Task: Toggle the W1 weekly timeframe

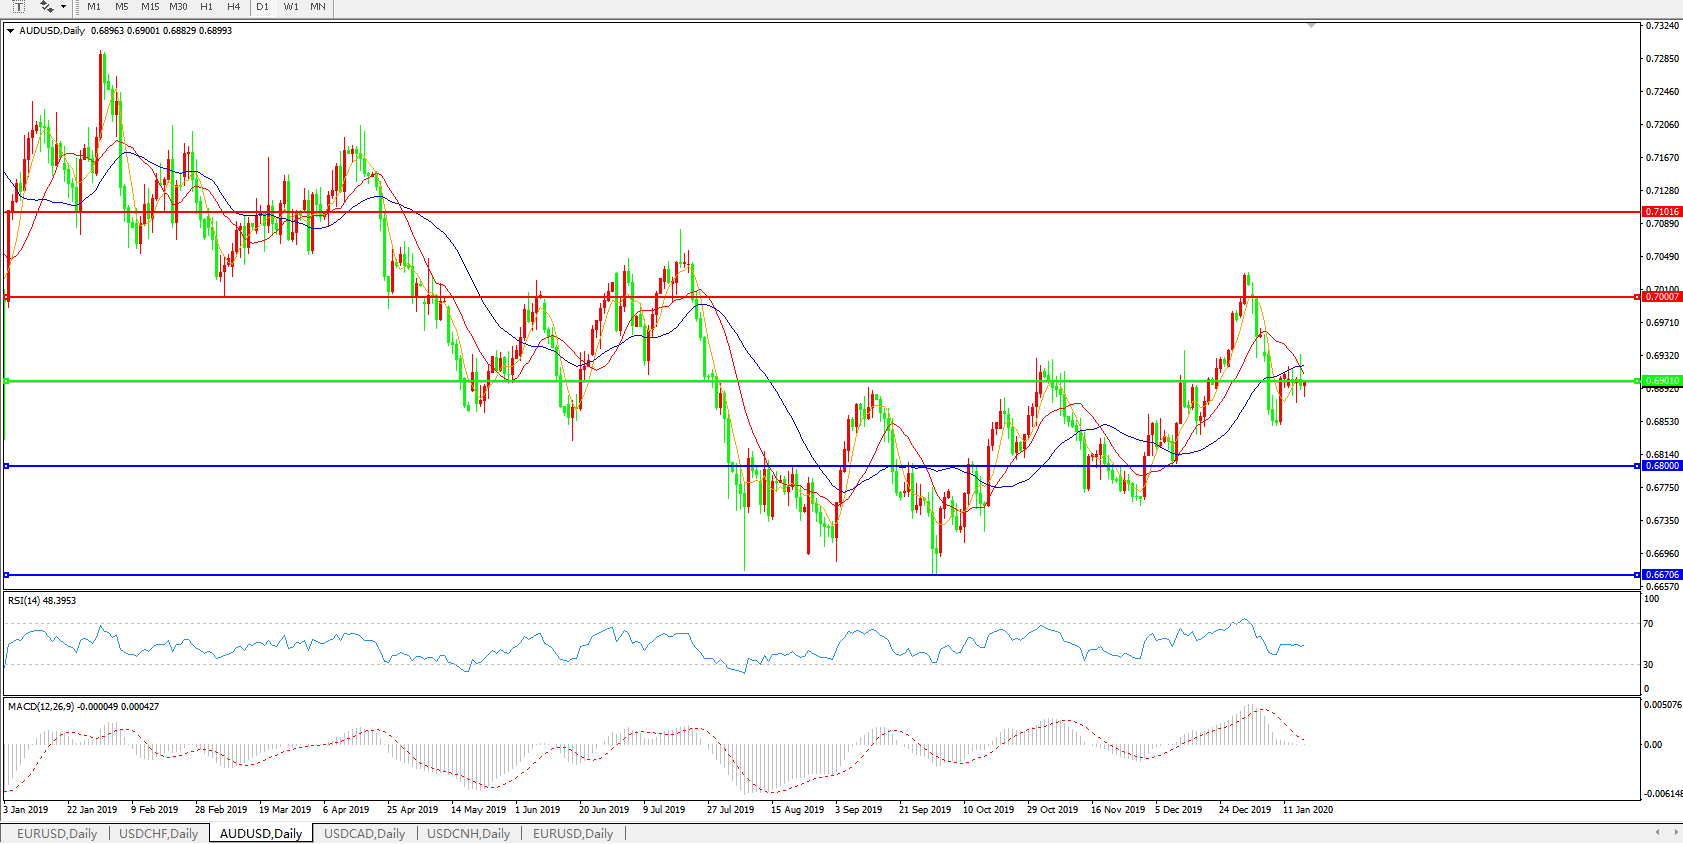Action: coord(291,7)
